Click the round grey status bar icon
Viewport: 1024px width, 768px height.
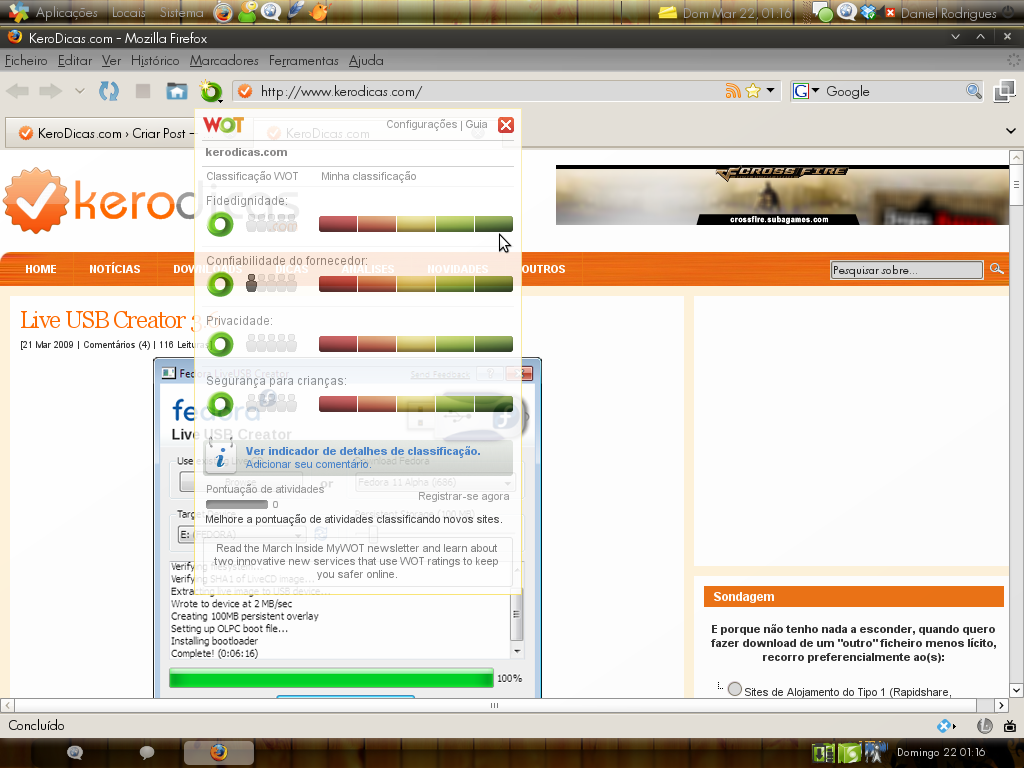pos(984,726)
